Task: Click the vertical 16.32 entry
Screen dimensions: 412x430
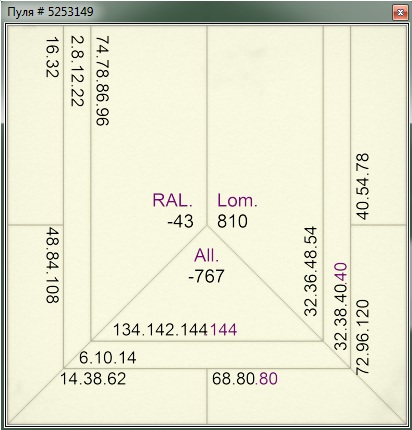Action: [x=52, y=57]
